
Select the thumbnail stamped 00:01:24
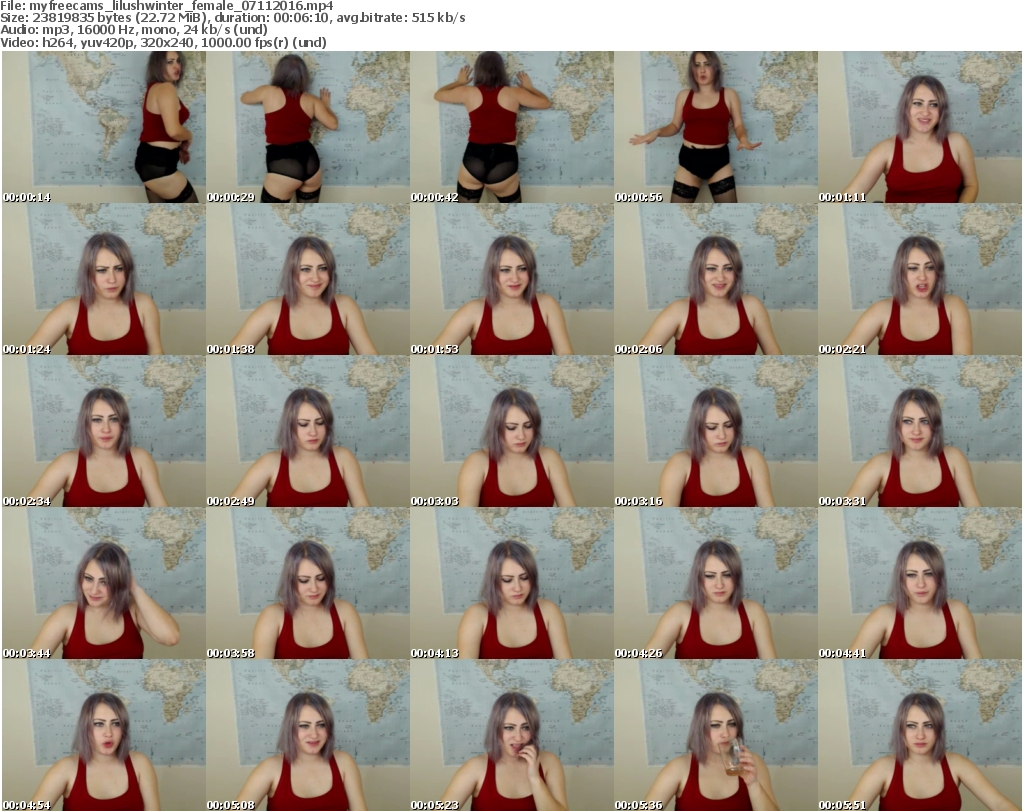tap(104, 279)
